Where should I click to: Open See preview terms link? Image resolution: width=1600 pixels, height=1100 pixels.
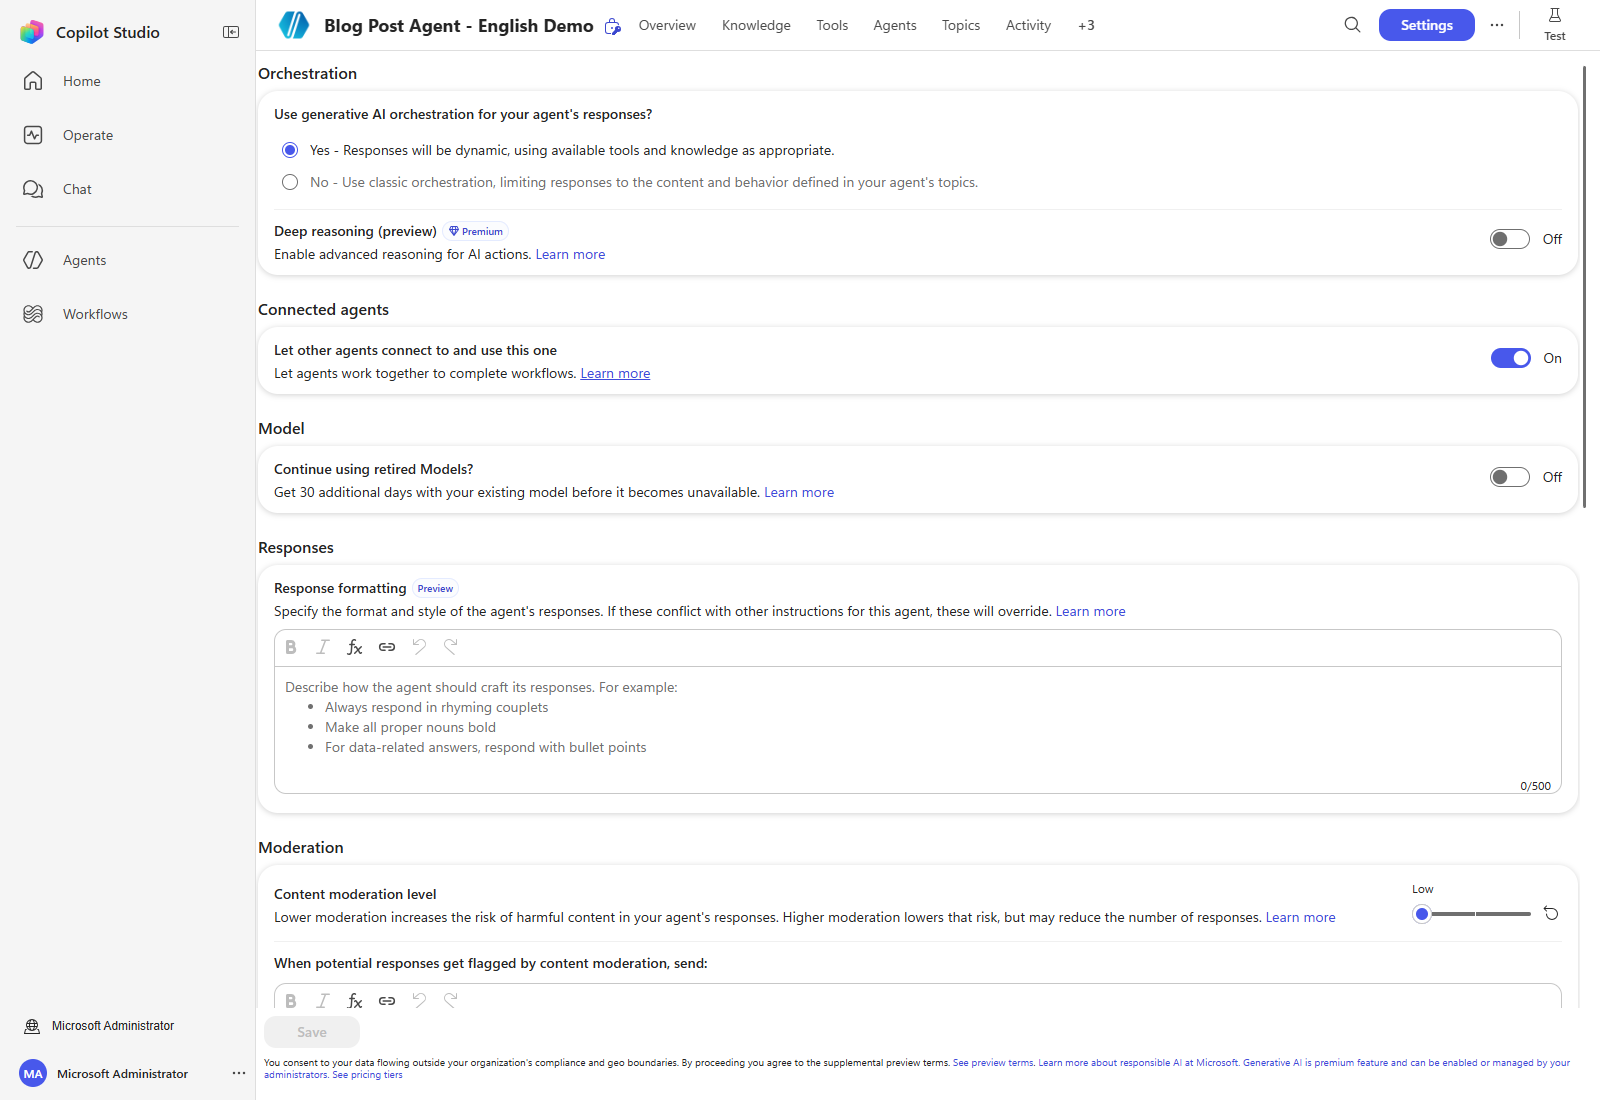click(x=993, y=1063)
